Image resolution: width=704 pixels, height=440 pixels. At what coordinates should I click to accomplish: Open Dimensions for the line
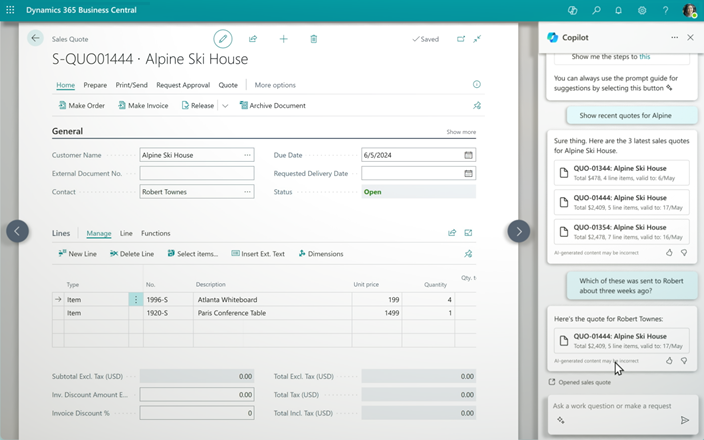[321, 254]
